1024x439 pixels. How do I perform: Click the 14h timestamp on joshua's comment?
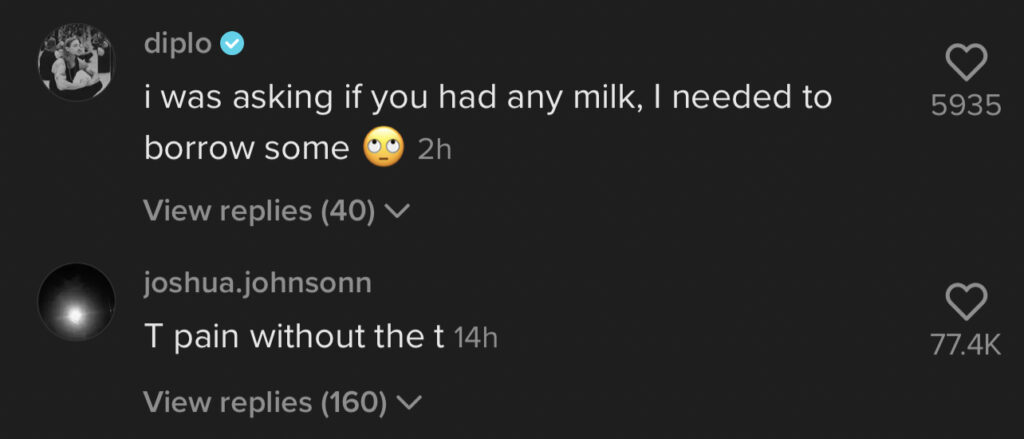(475, 339)
